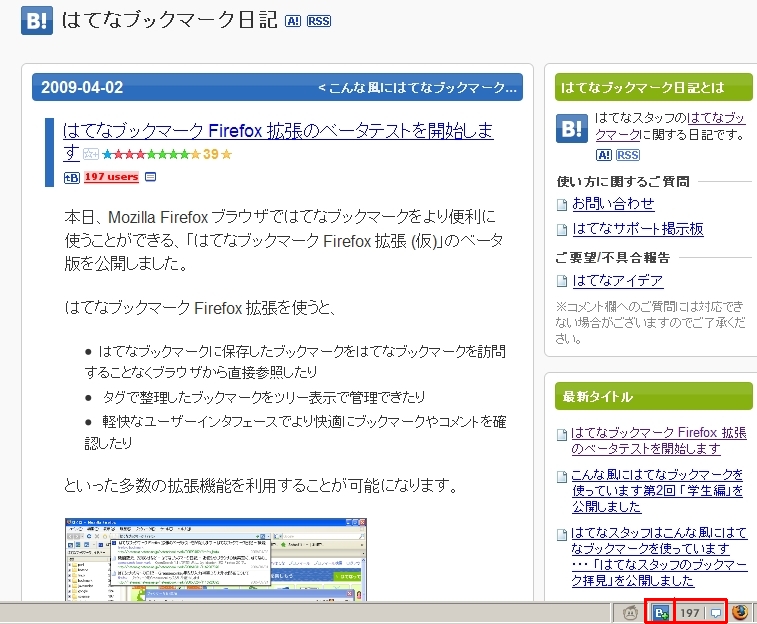Click the Firefox globe icon in the status bar

[x=739, y=612]
